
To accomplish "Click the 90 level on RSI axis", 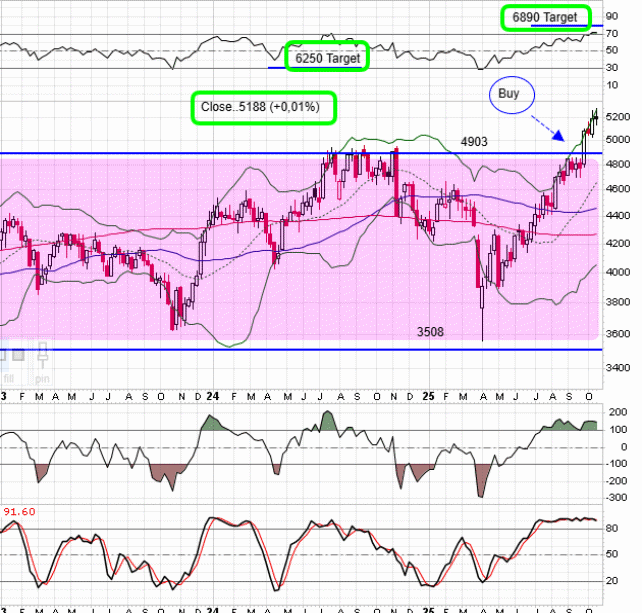I will (612, 17).
